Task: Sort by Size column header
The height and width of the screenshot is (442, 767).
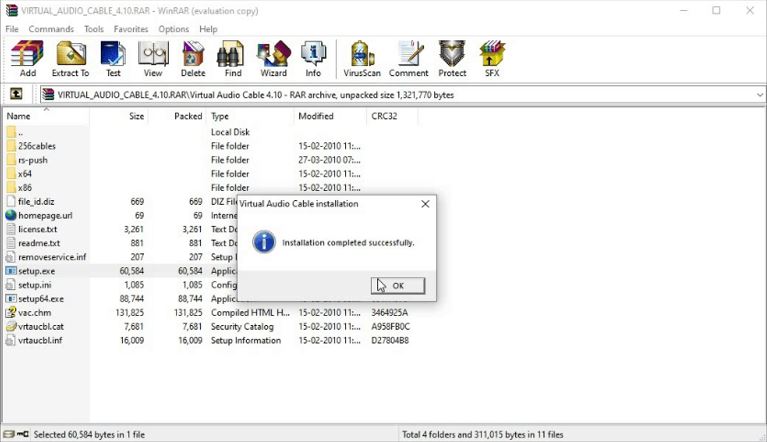Action: 119,116
